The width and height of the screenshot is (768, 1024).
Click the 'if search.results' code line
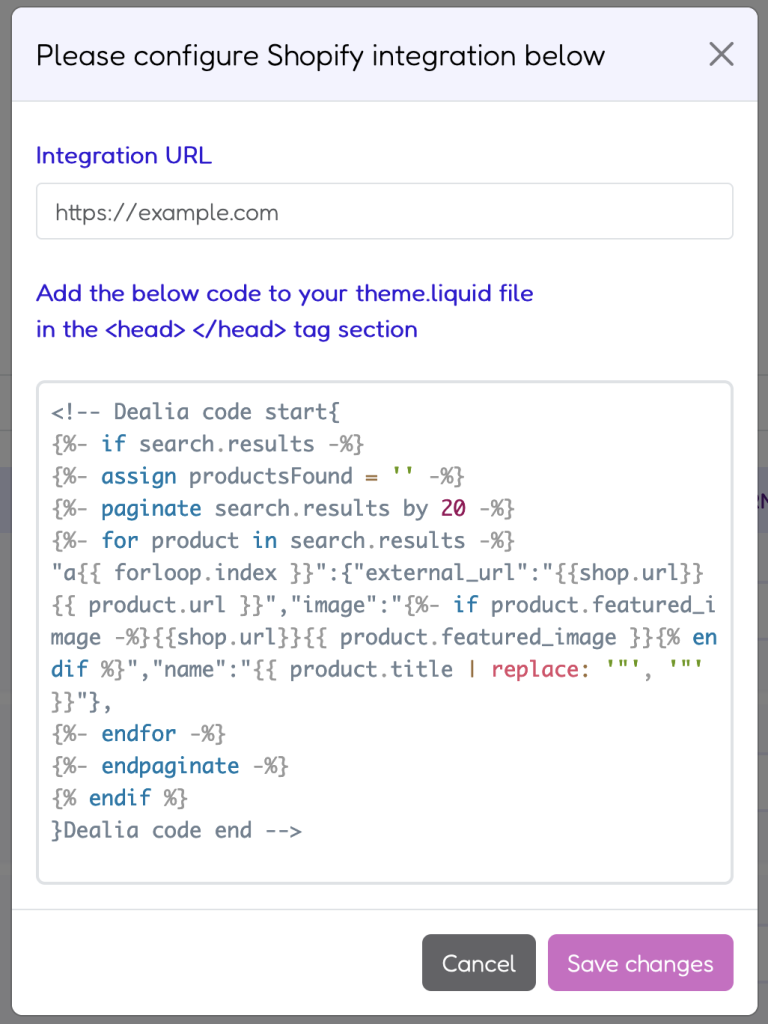pos(207,444)
